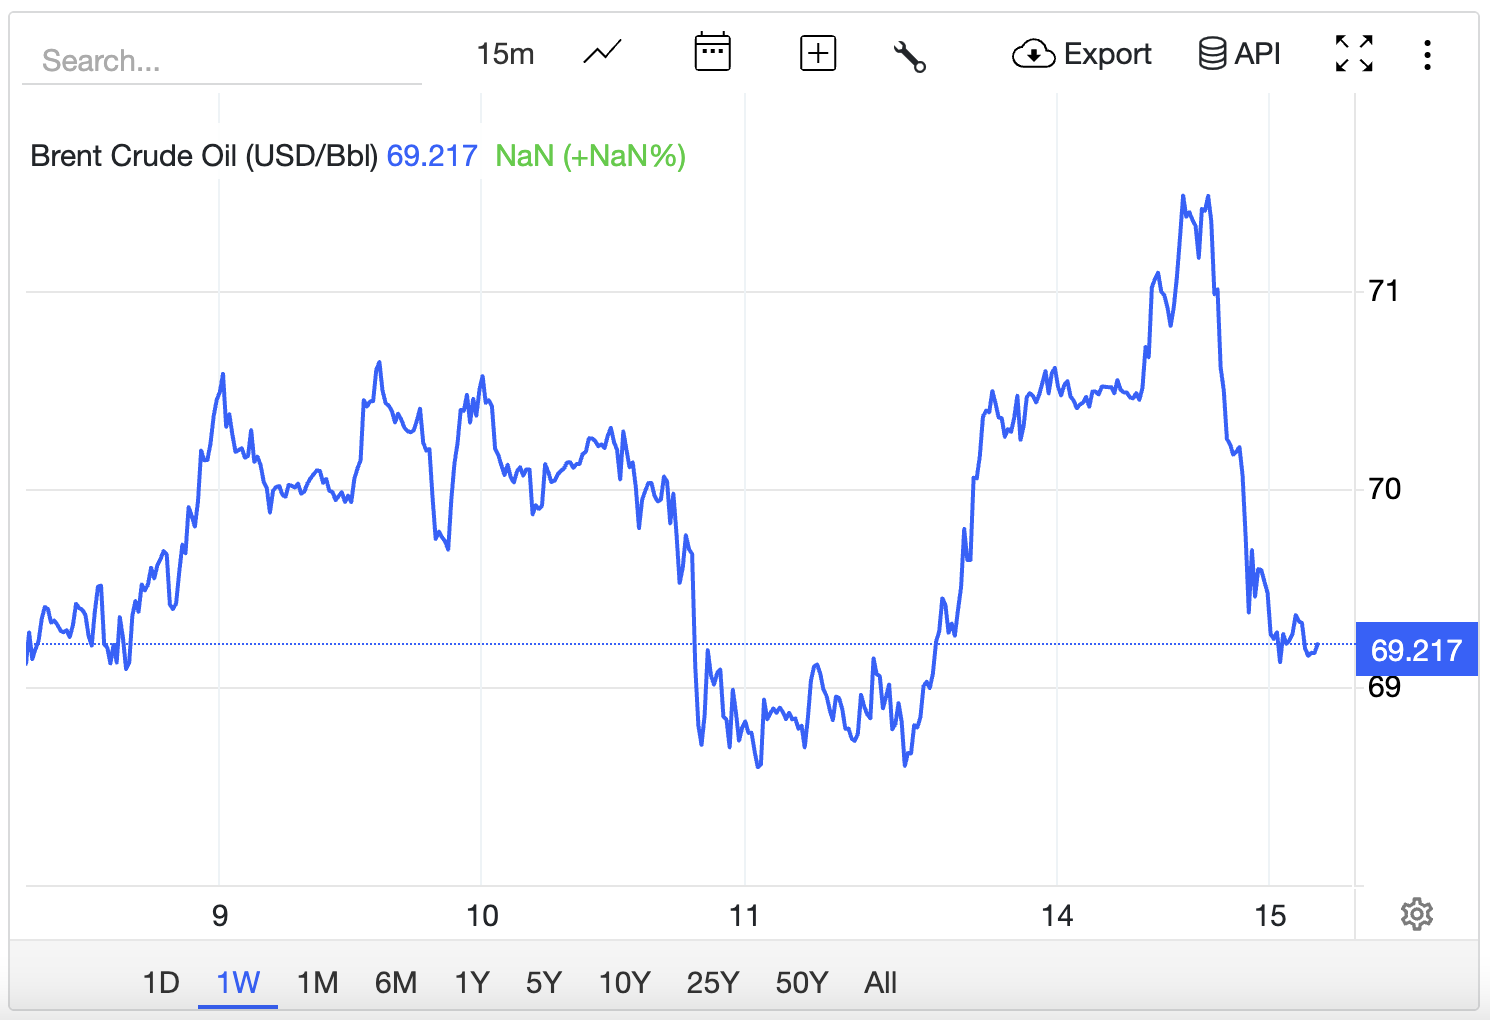Switch to 1Y time range
1490x1020 pixels.
click(x=472, y=983)
